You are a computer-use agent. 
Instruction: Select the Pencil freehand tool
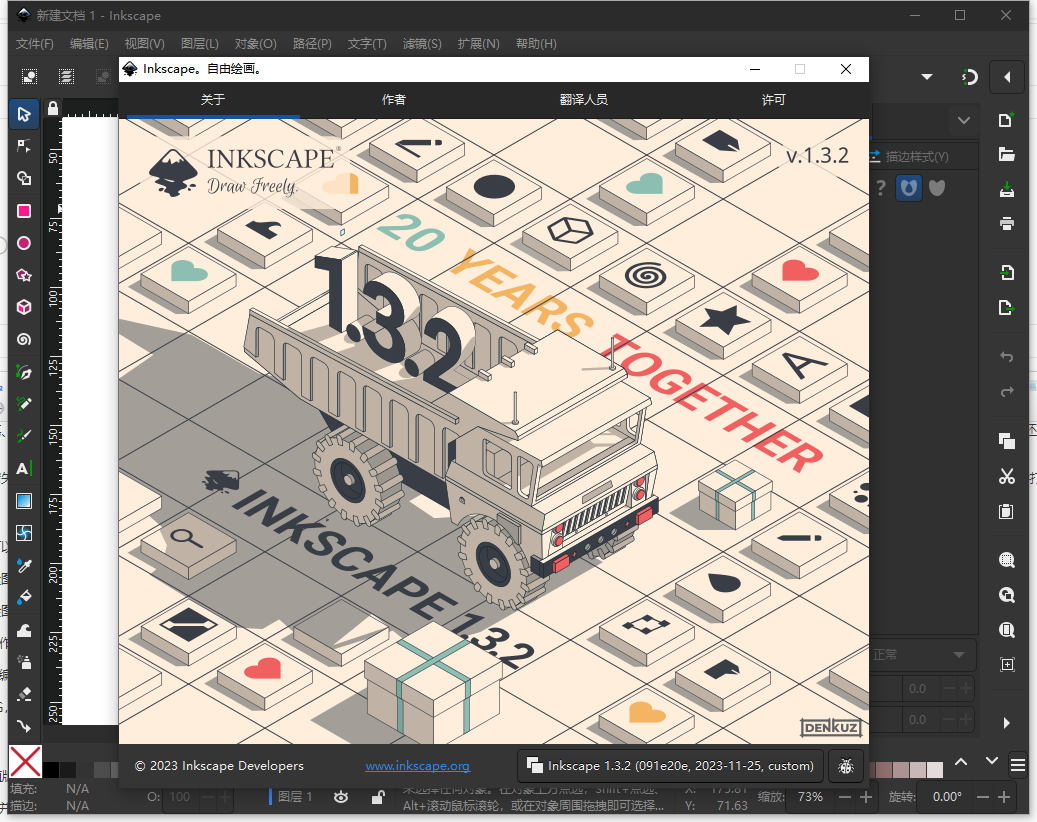(x=24, y=404)
